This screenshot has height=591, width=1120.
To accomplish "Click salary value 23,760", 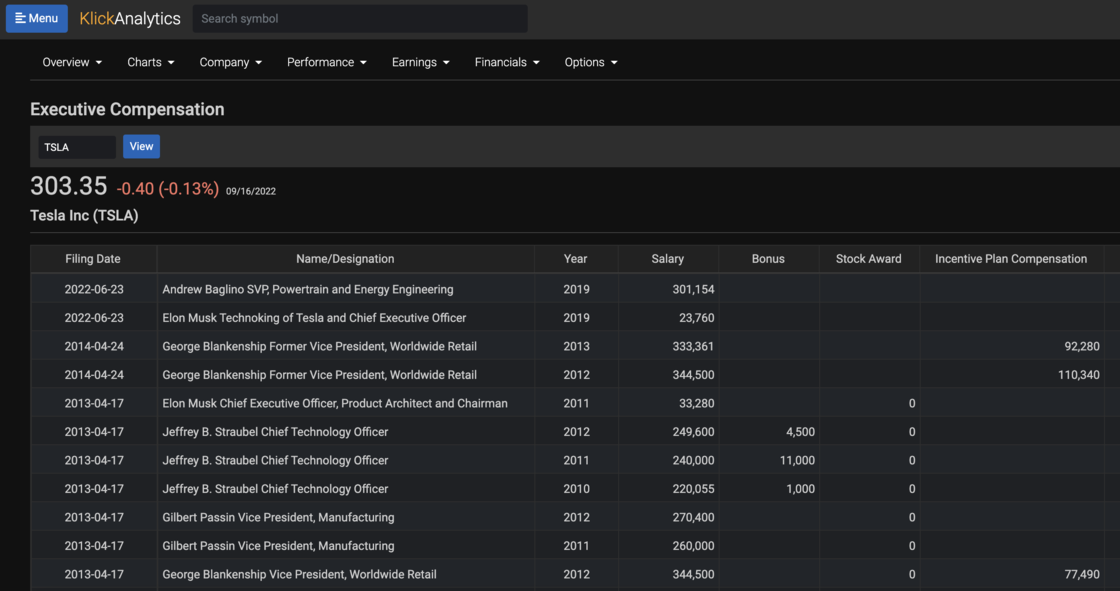I will pyautogui.click(x=696, y=318).
